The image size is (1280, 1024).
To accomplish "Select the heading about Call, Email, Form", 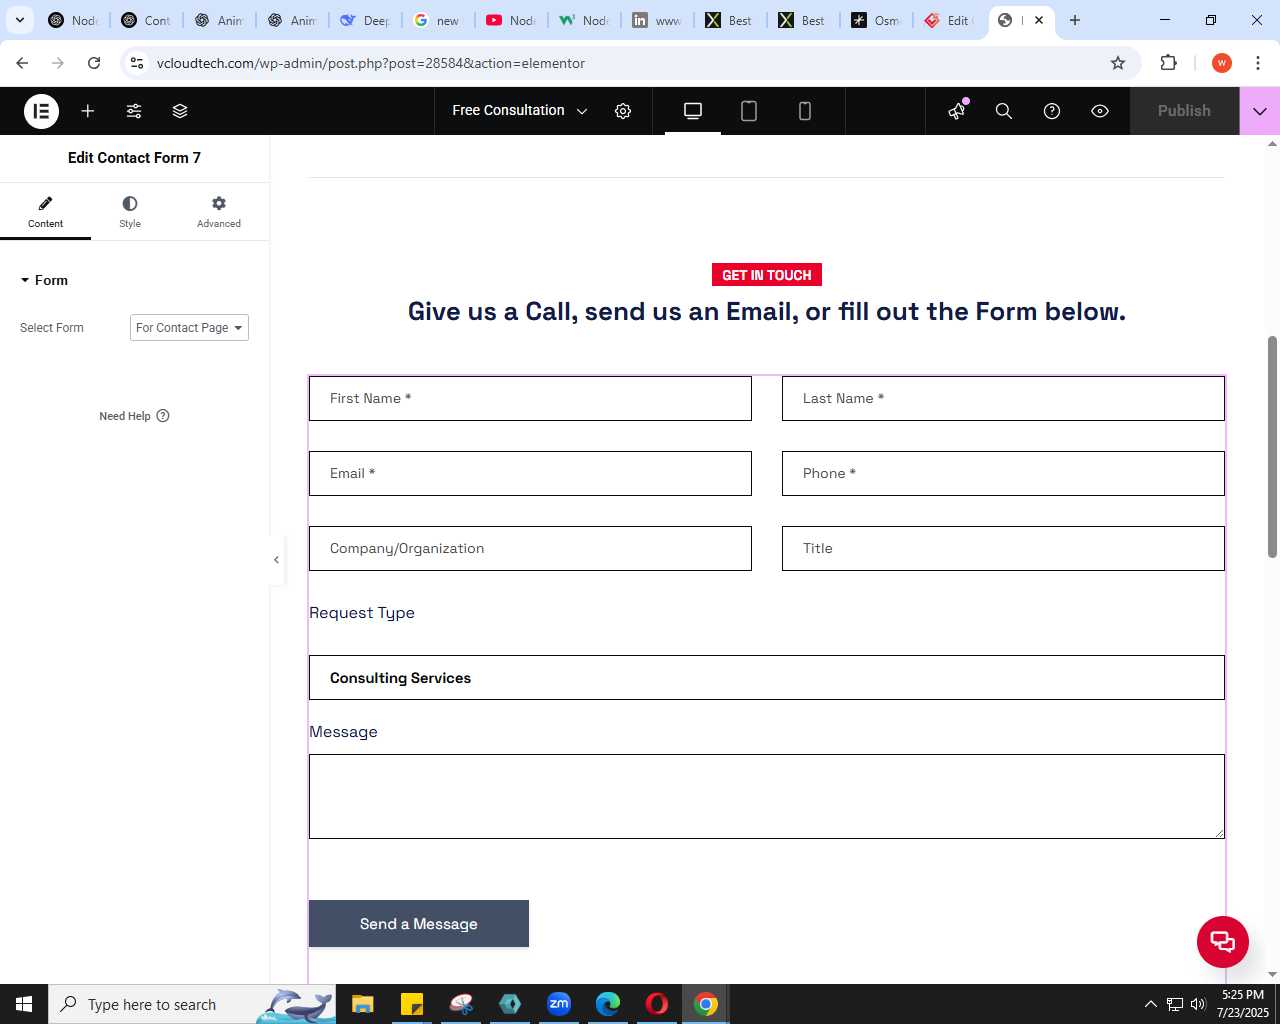I will (767, 312).
